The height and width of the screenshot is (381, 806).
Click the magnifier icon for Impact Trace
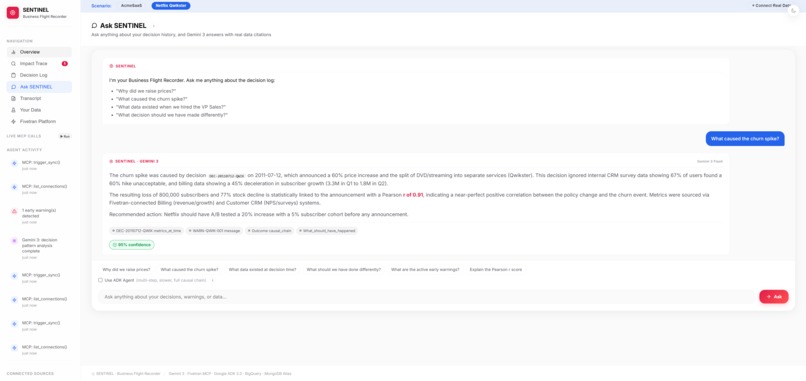pyautogui.click(x=13, y=64)
